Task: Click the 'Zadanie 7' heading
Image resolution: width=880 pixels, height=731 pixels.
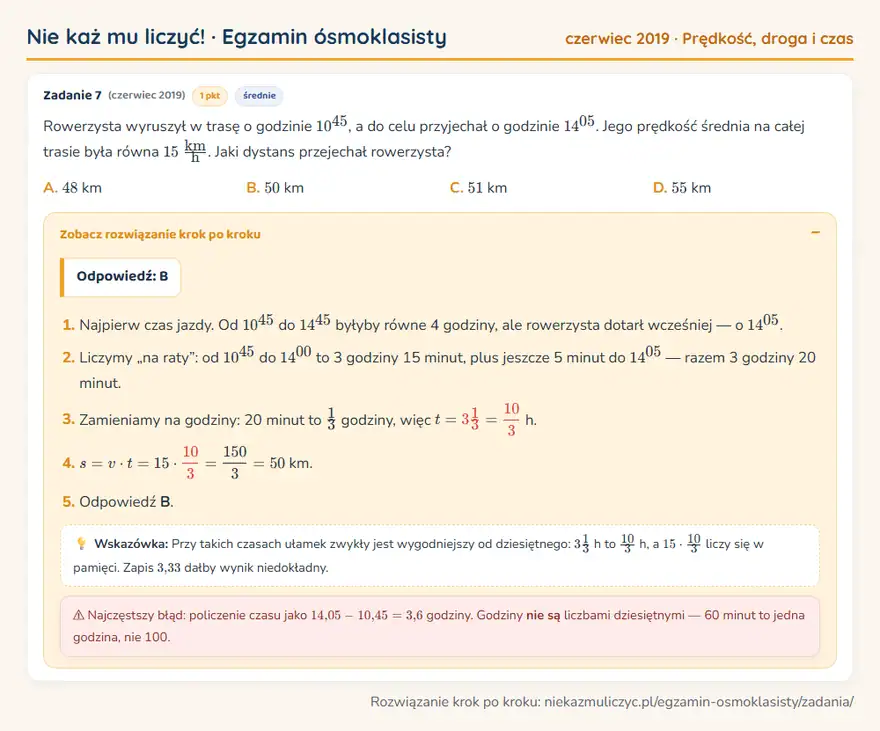Action: click(x=72, y=95)
